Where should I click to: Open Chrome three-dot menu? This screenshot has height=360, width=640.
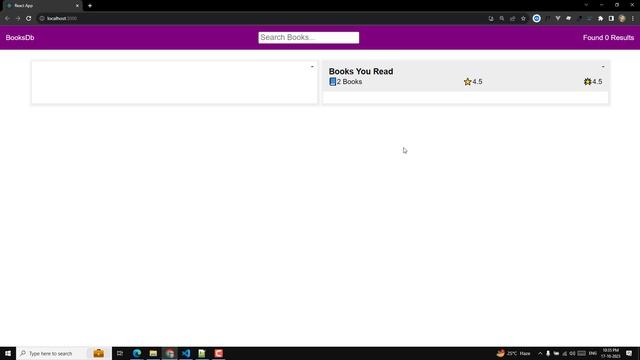(633, 18)
